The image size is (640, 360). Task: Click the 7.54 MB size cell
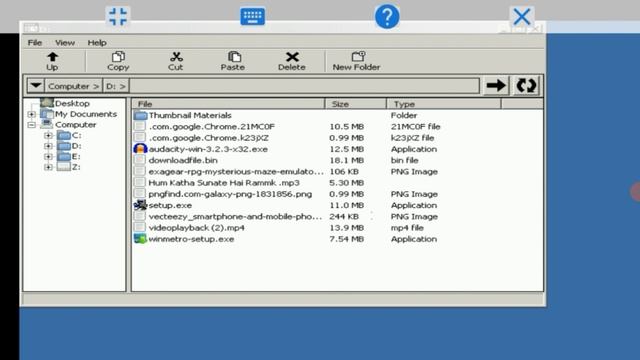pos(347,239)
